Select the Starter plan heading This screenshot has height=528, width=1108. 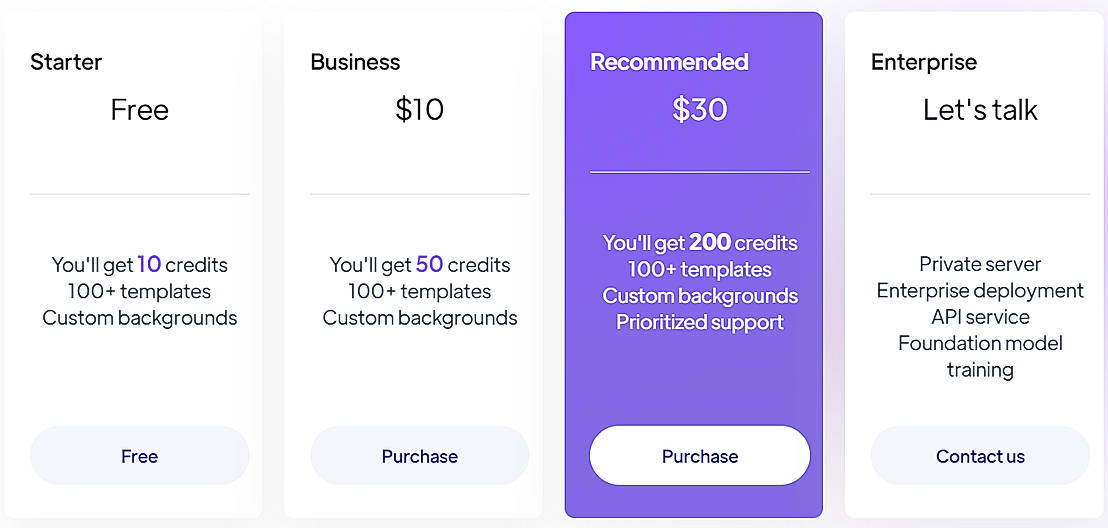click(x=66, y=62)
